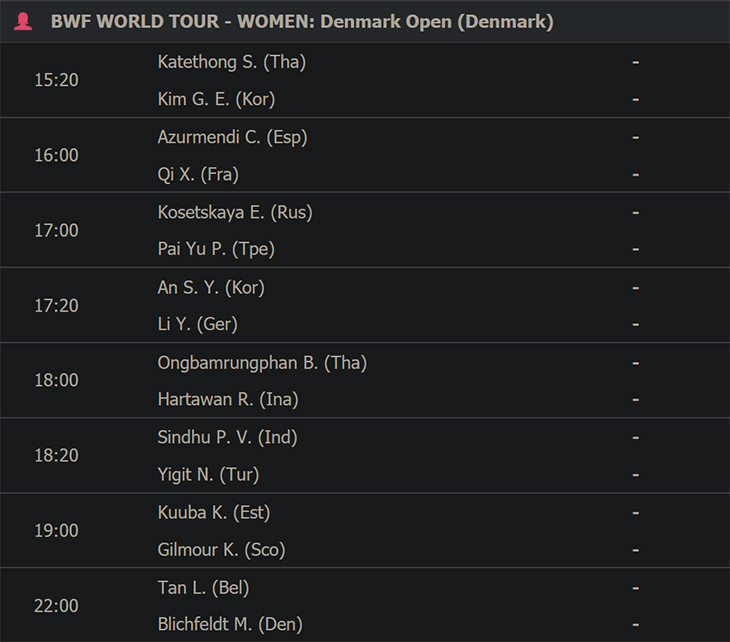Open the 17:00 match time cell
This screenshot has height=642, width=730.
pos(56,230)
